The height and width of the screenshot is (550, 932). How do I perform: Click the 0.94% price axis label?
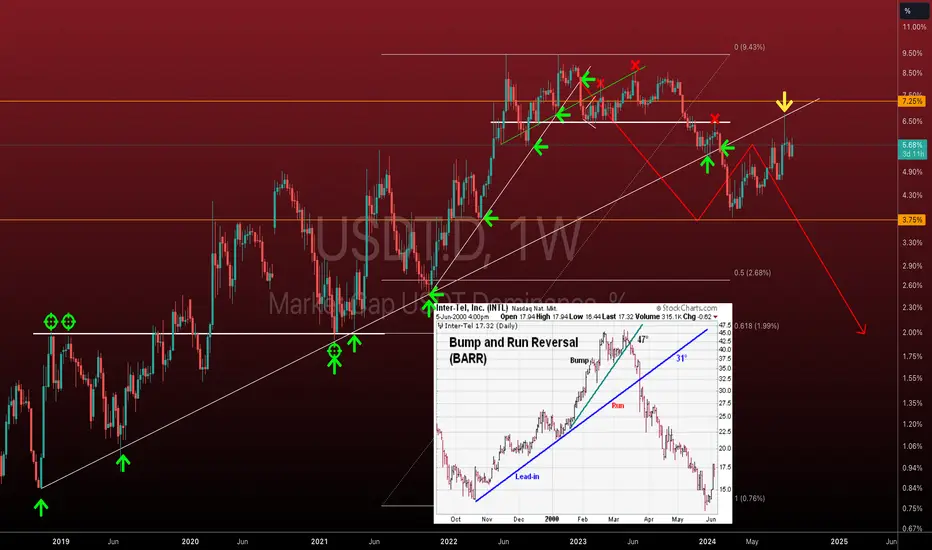coord(912,469)
